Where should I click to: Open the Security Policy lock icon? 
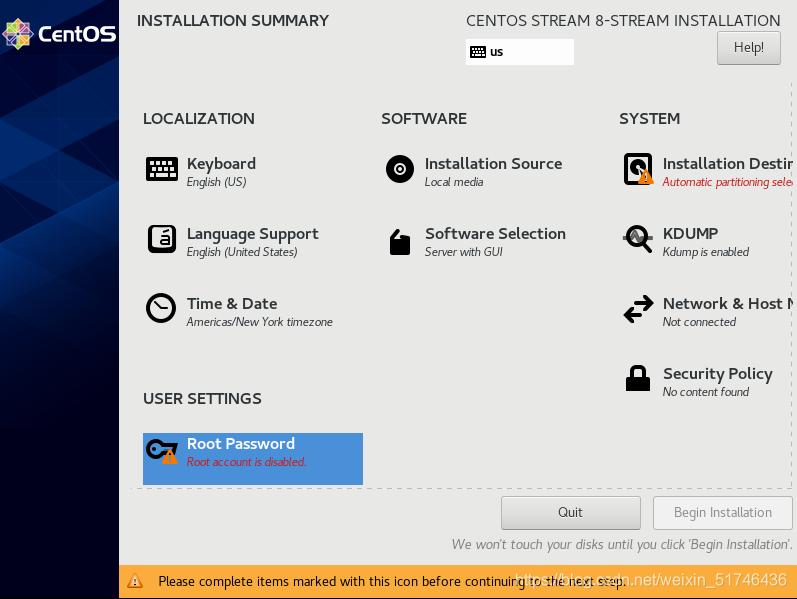(x=638, y=378)
